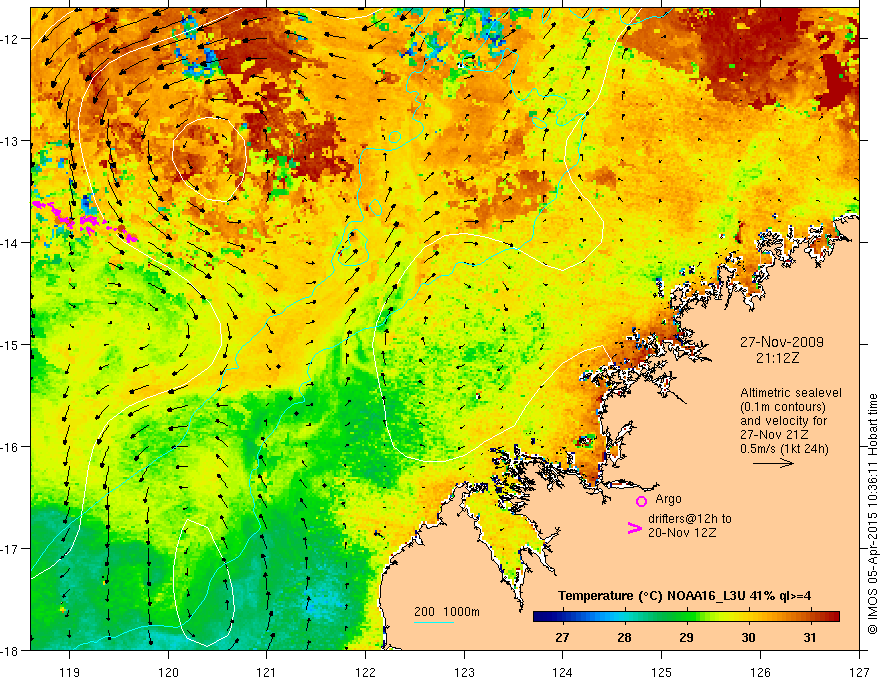Click colorbar tick label 27
This screenshot has width=880, height=680.
pos(562,637)
